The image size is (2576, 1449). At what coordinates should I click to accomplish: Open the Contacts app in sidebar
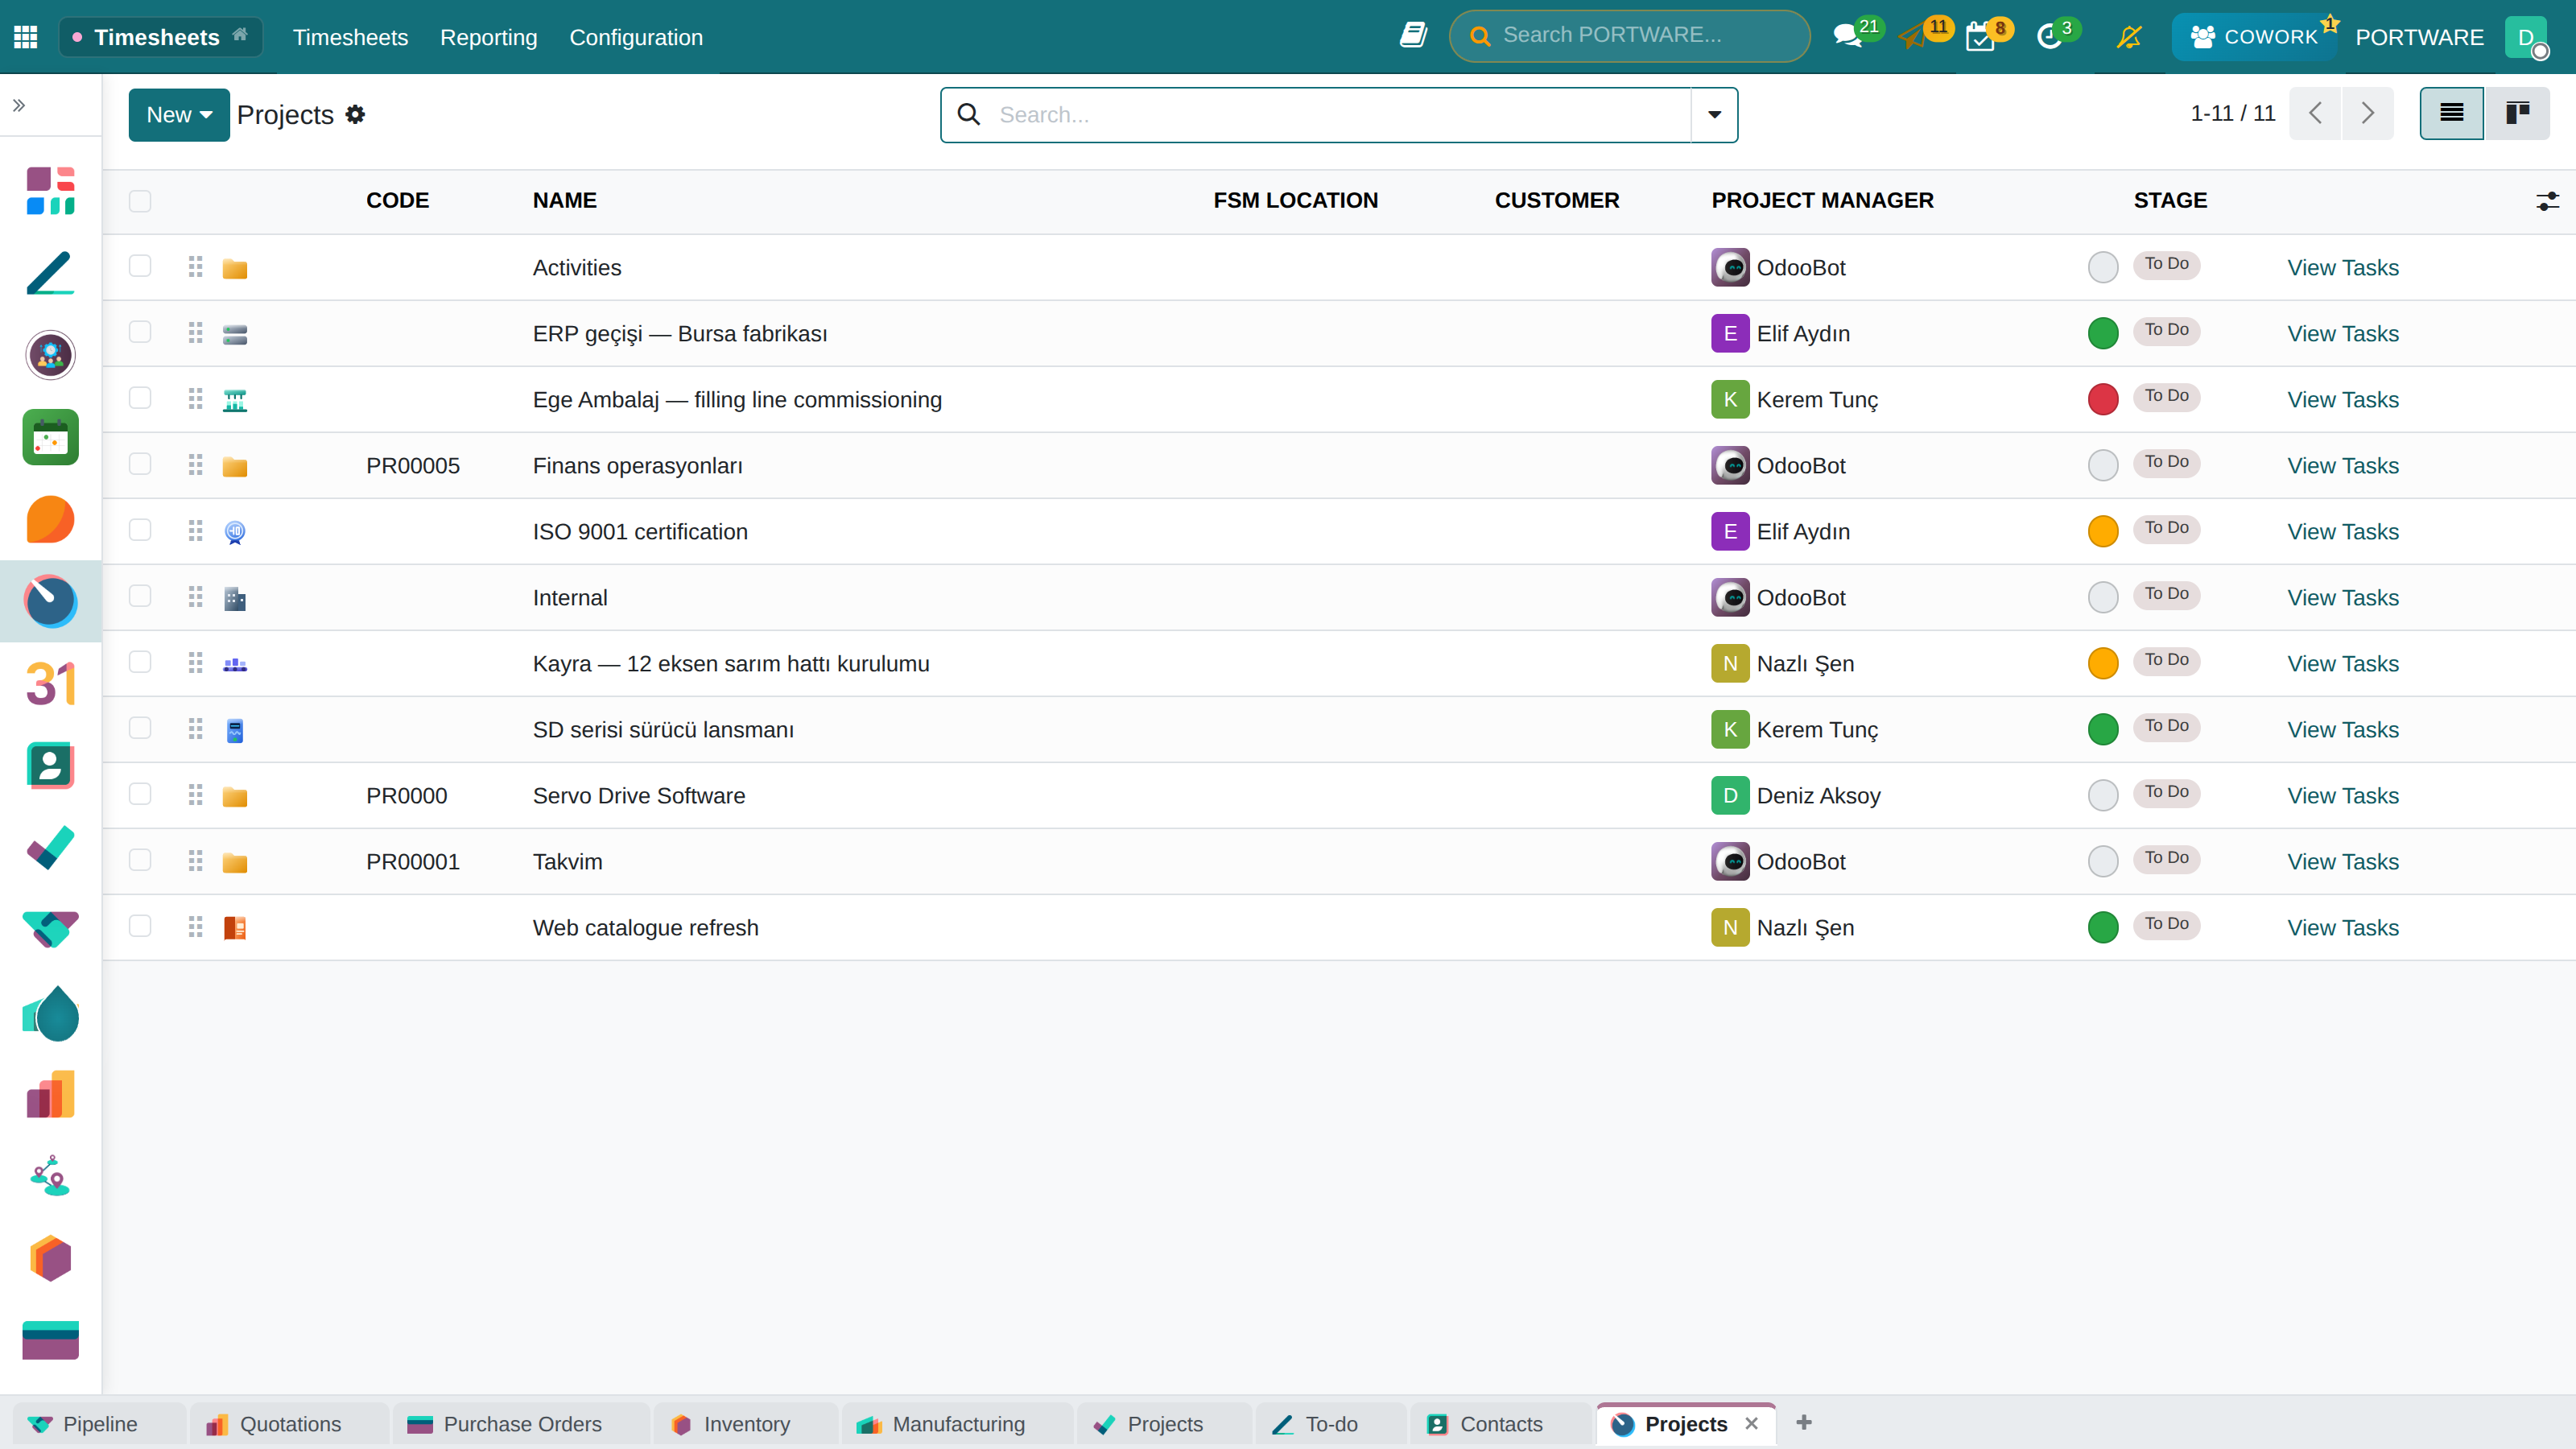[50, 765]
